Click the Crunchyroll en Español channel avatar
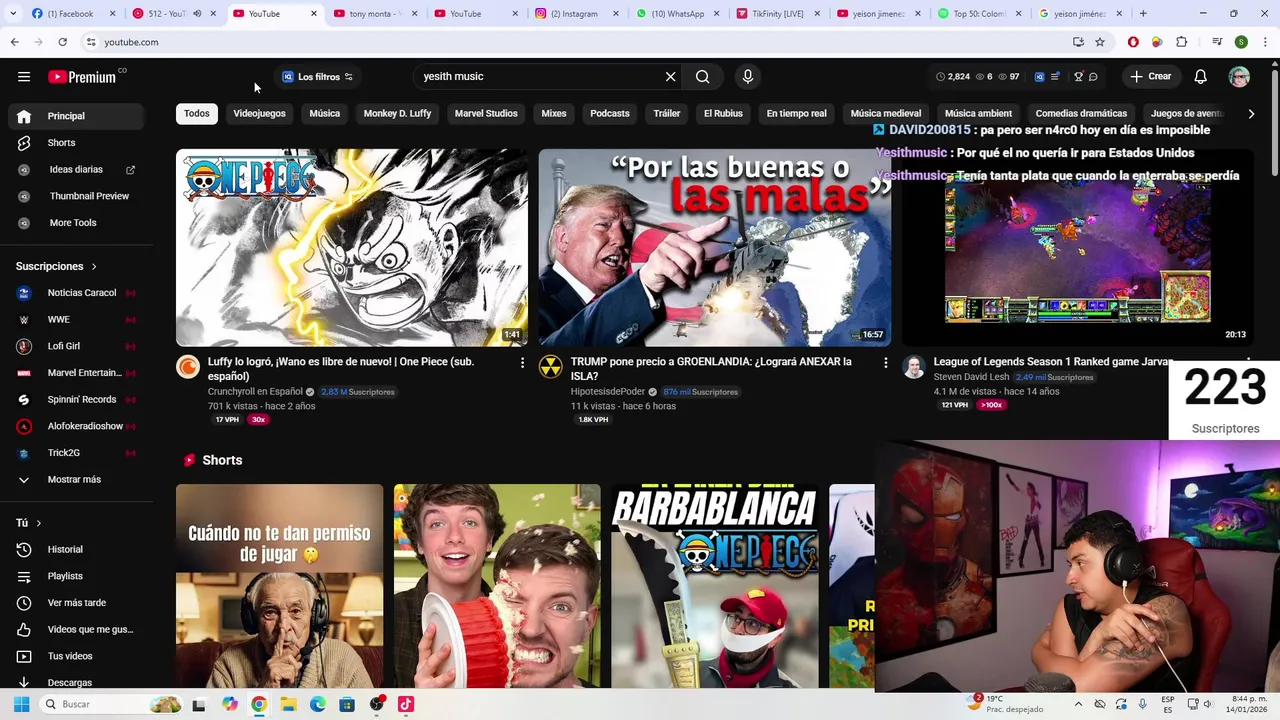Viewport: 1280px width, 720px height. tap(188, 367)
